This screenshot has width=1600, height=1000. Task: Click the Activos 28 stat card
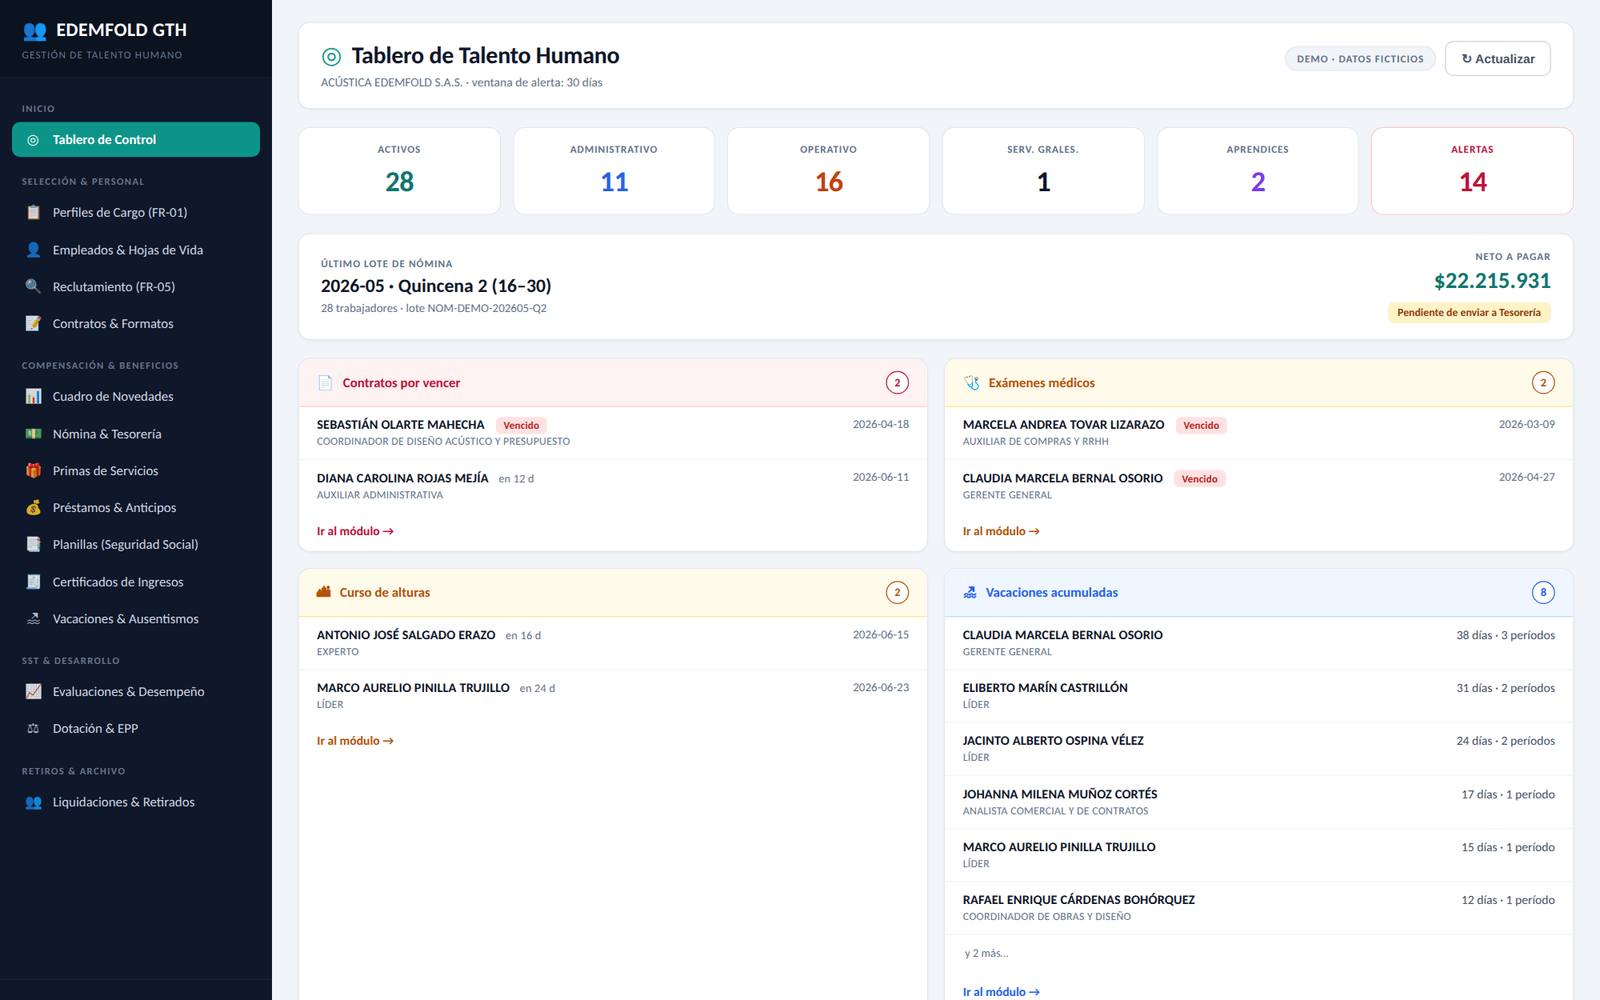(399, 171)
